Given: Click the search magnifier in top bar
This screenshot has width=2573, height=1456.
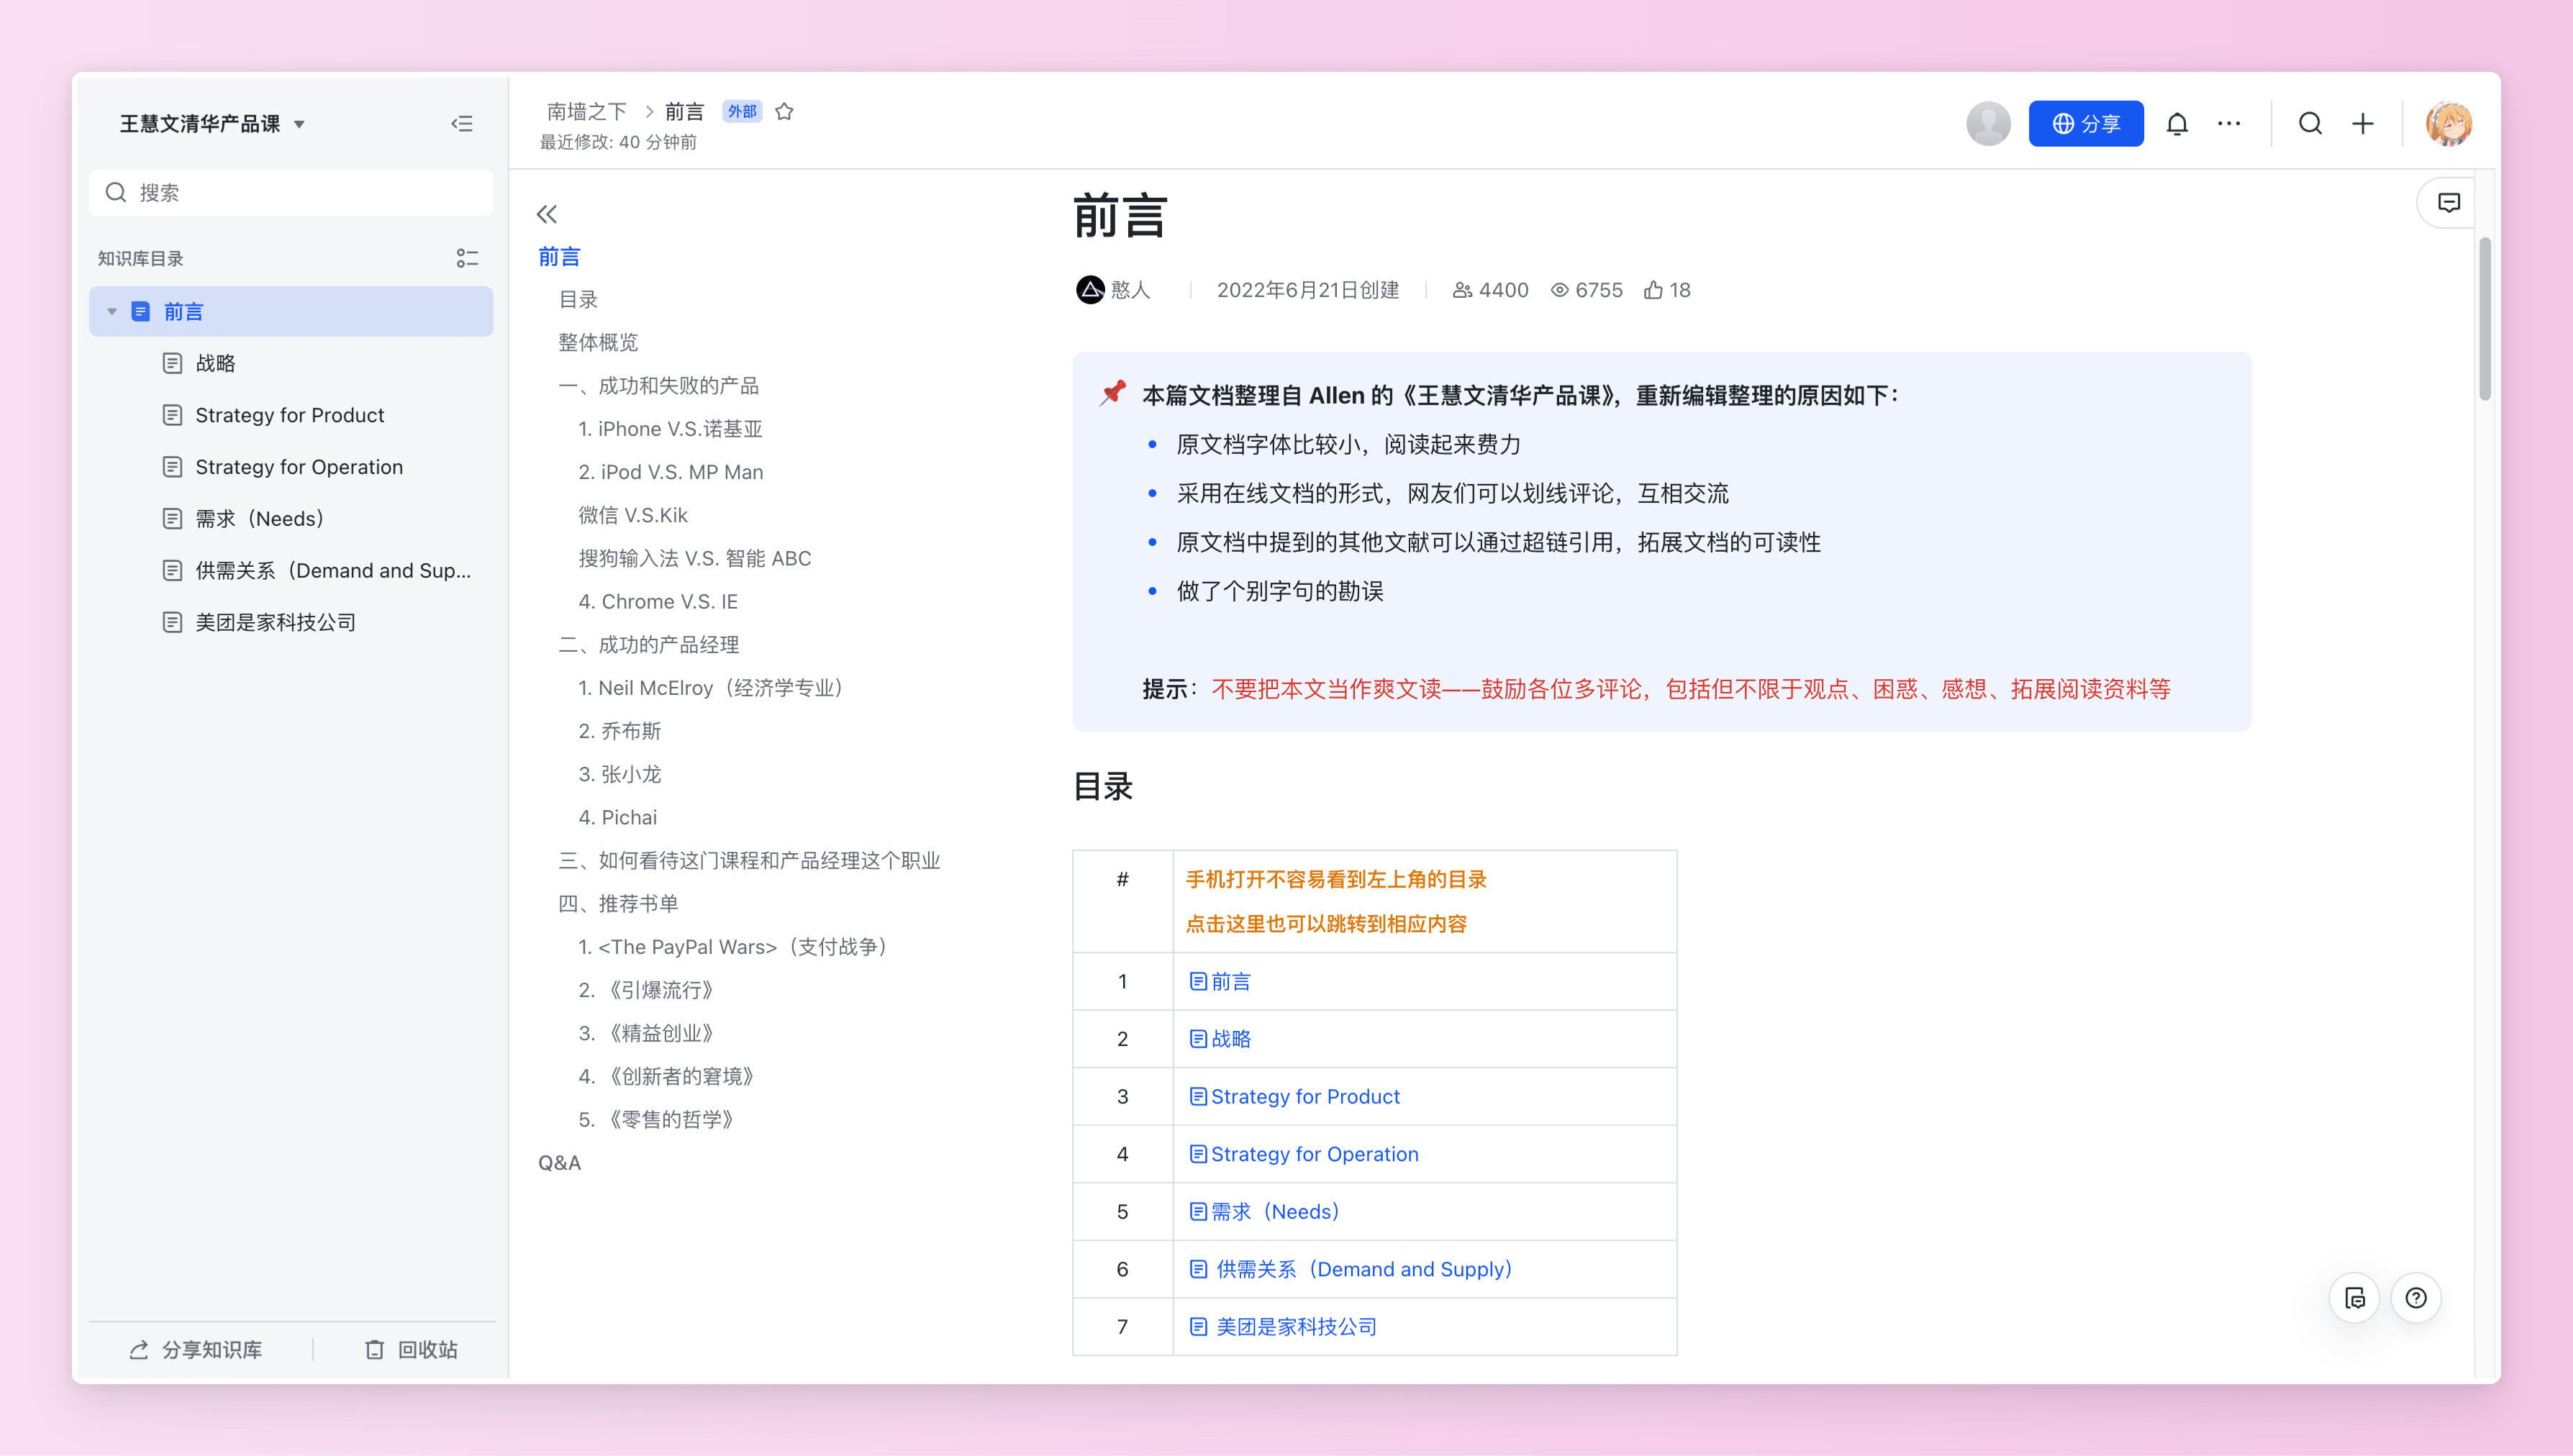Looking at the screenshot, I should (2310, 124).
